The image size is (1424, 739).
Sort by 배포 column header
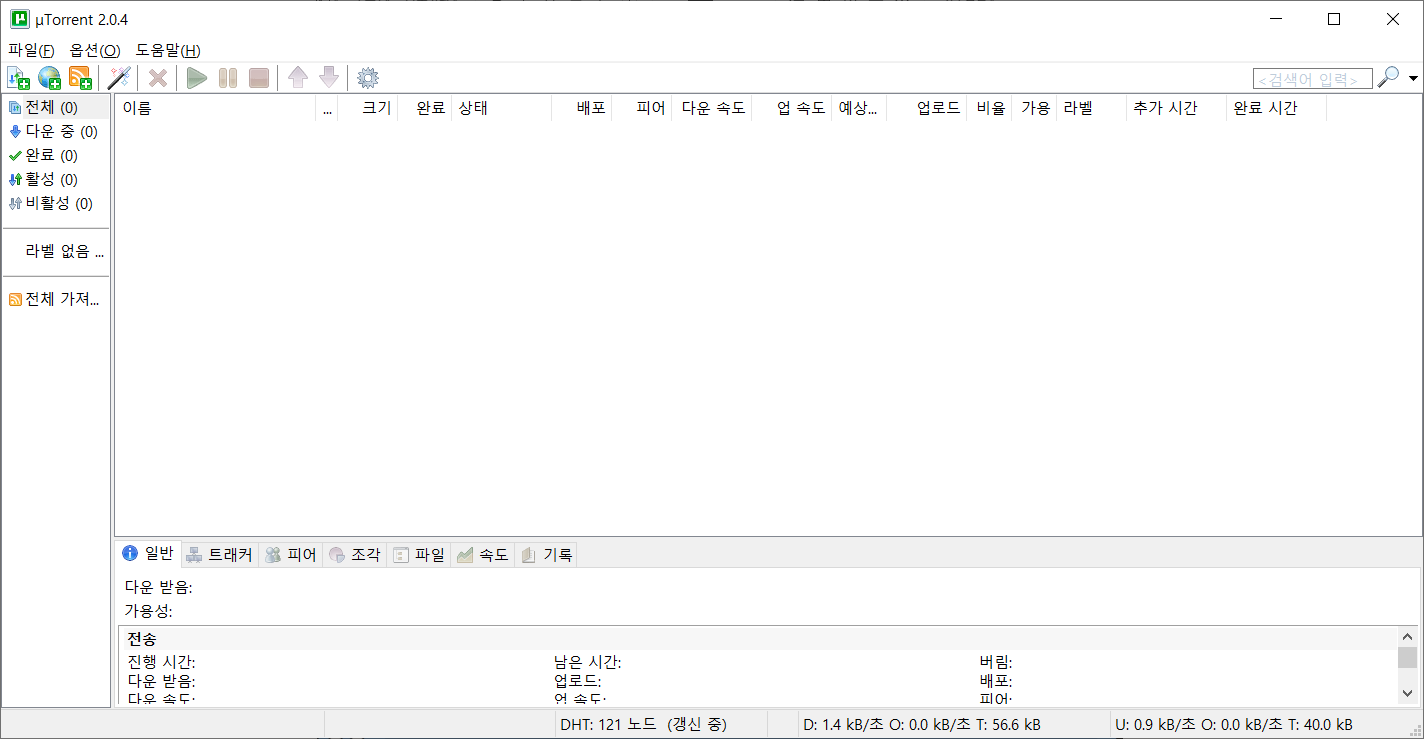click(x=582, y=108)
